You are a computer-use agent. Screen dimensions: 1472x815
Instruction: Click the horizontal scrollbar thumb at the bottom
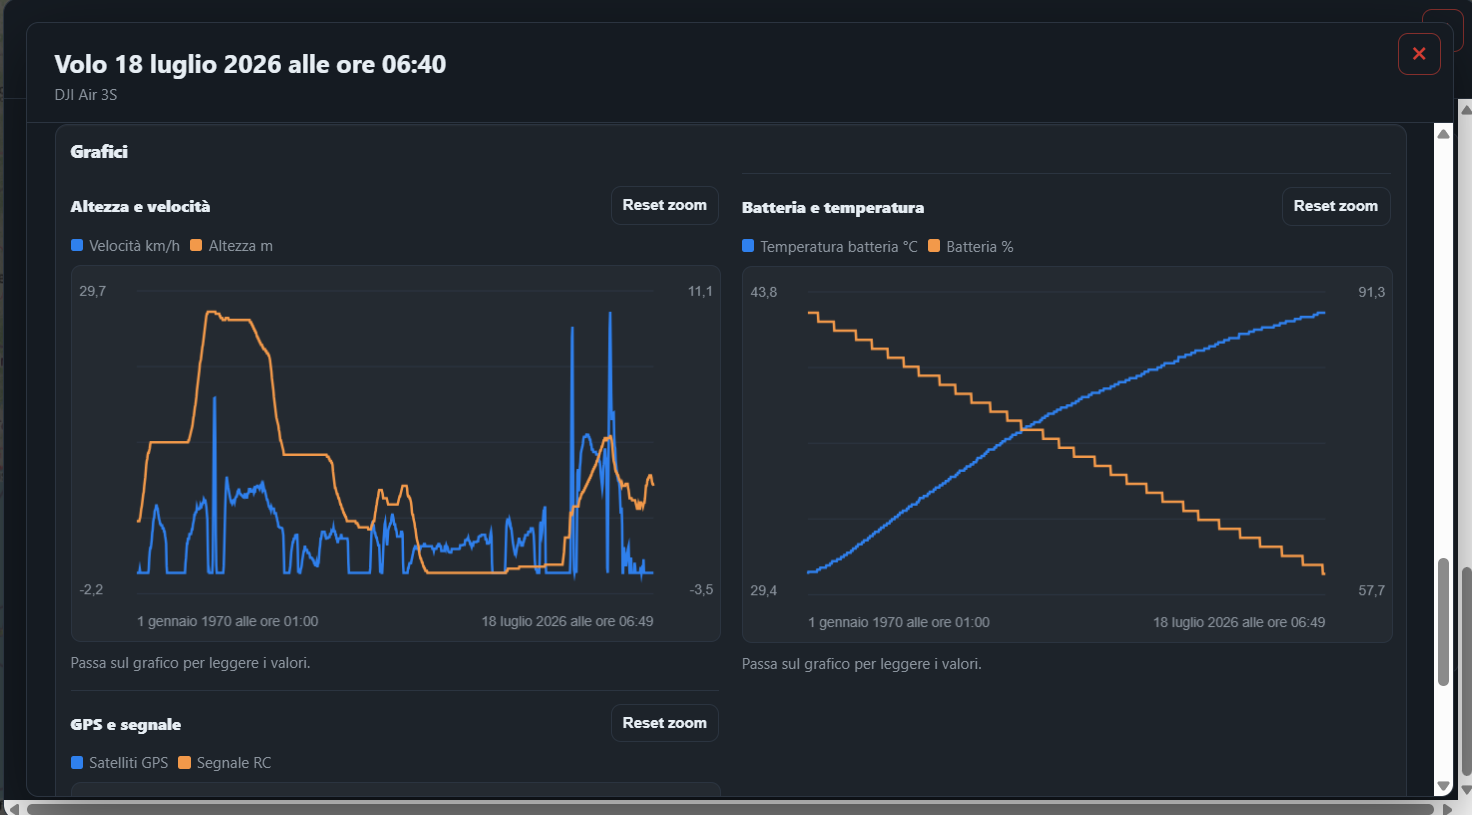click(730, 808)
